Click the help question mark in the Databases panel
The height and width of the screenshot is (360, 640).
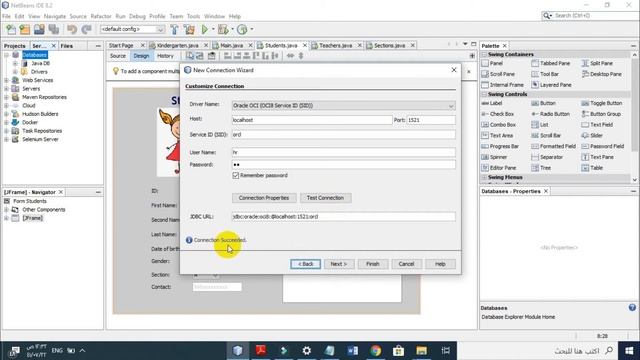pos(632,308)
